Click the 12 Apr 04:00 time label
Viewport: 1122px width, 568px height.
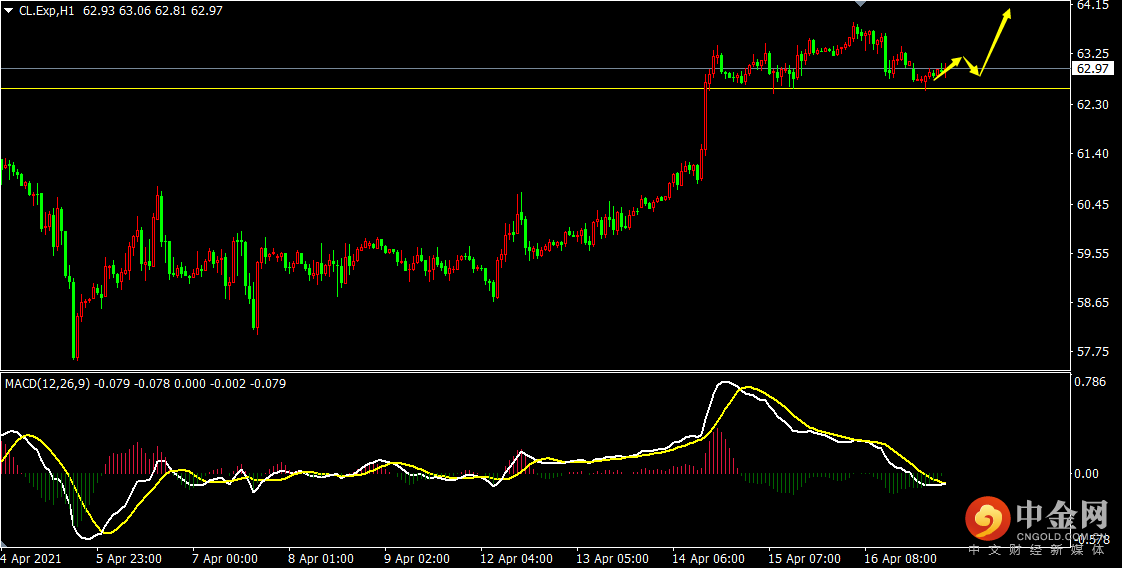pos(517,558)
